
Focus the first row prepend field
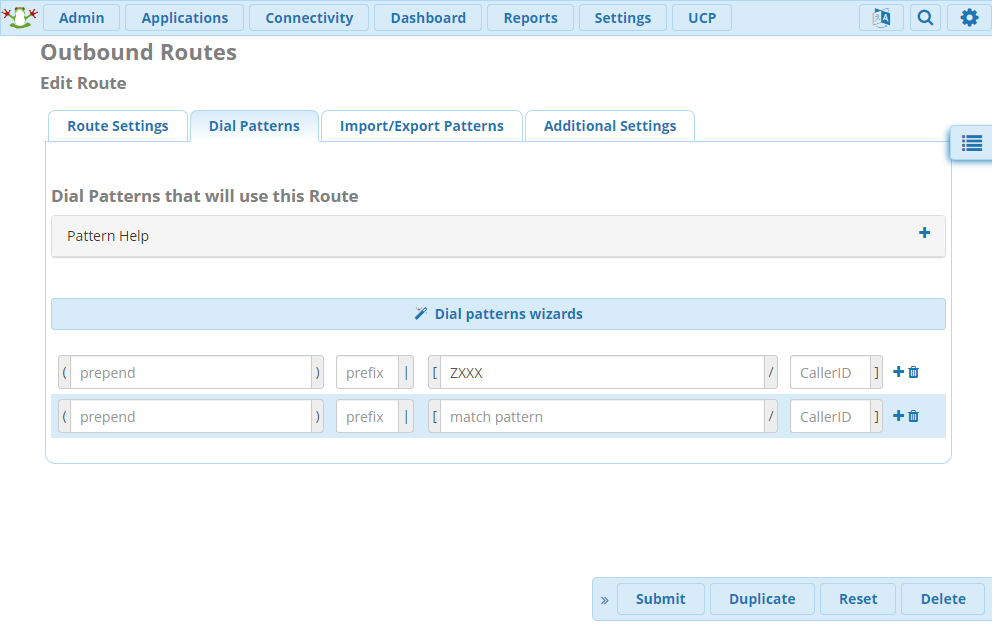pyautogui.click(x=191, y=373)
